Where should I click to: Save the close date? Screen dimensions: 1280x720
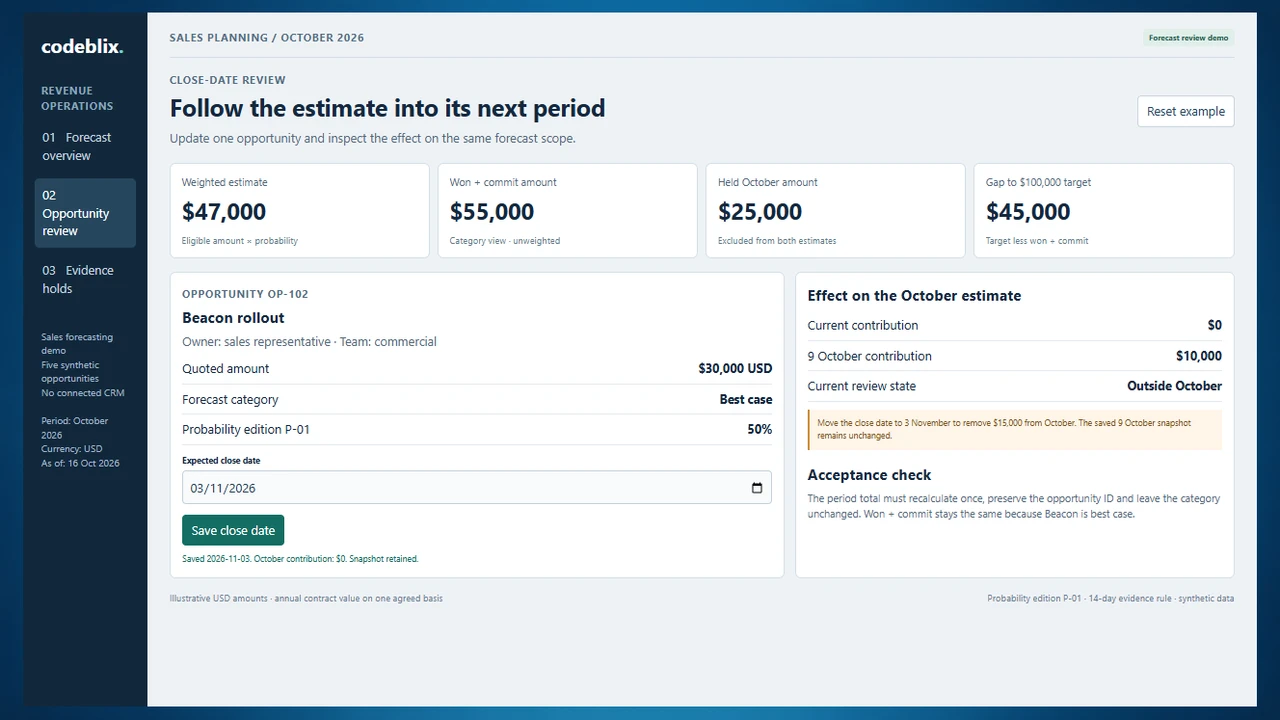coord(233,530)
